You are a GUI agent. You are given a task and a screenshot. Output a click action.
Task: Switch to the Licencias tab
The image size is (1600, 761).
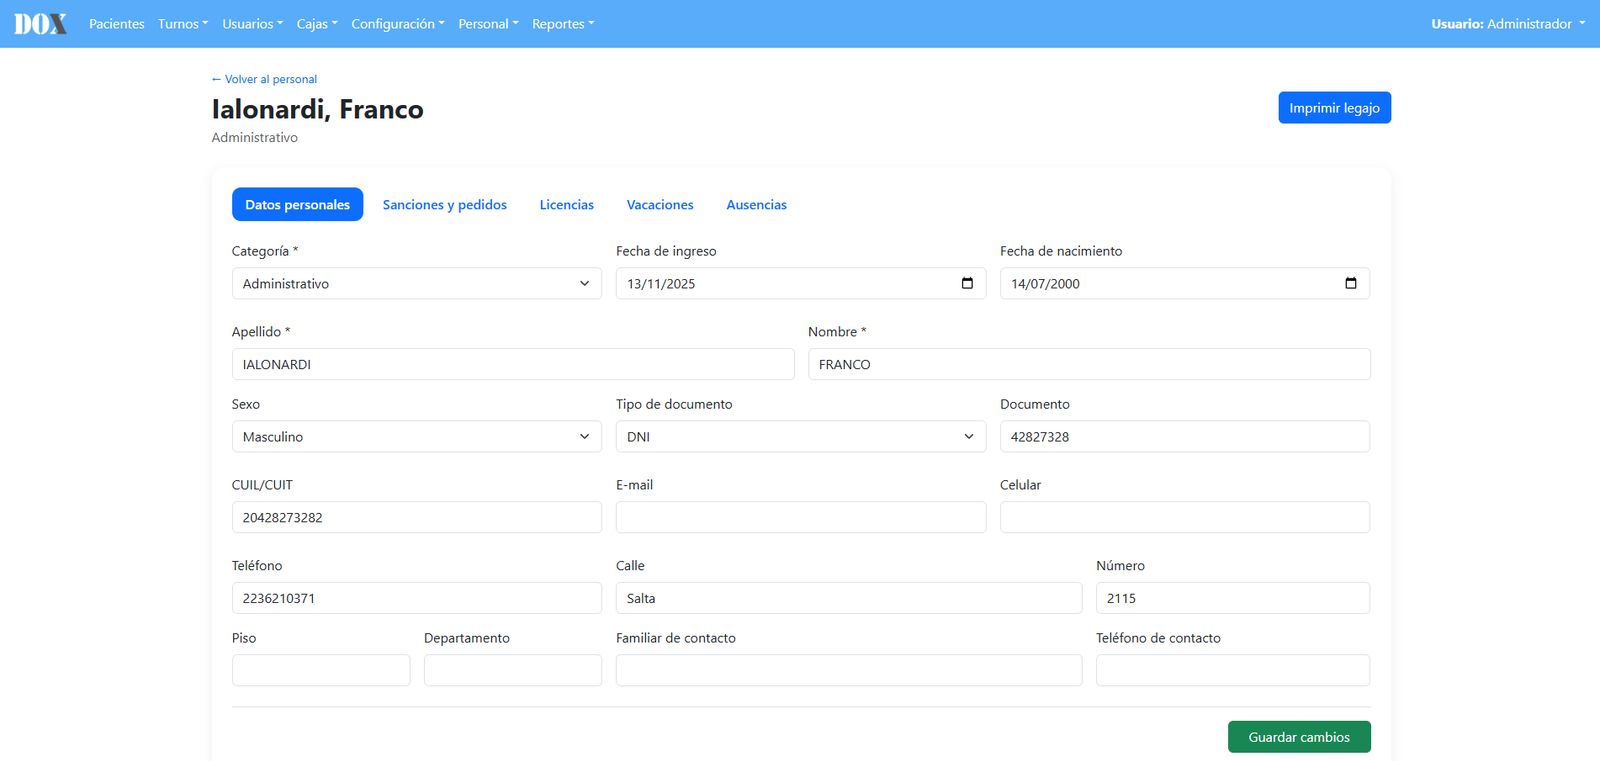(x=567, y=204)
